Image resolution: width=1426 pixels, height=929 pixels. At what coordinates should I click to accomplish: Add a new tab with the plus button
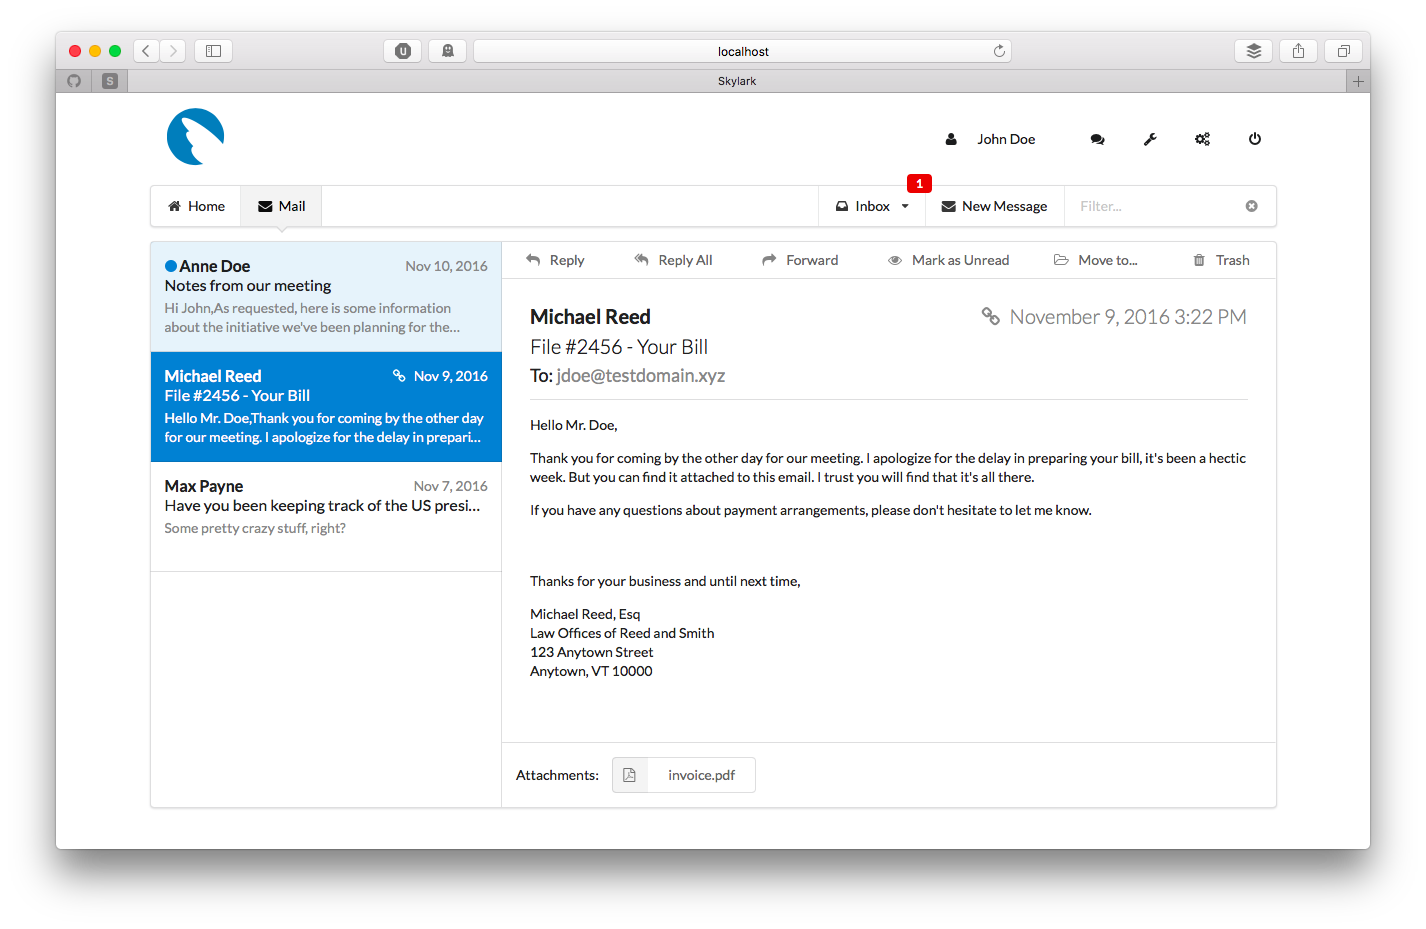(1358, 81)
